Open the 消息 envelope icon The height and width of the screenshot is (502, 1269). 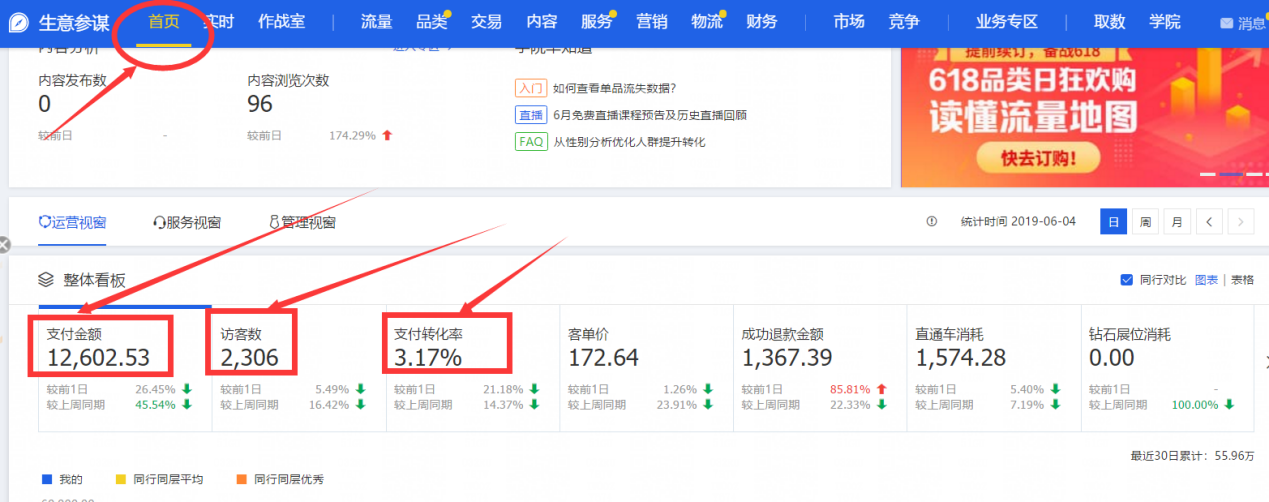click(x=1227, y=23)
